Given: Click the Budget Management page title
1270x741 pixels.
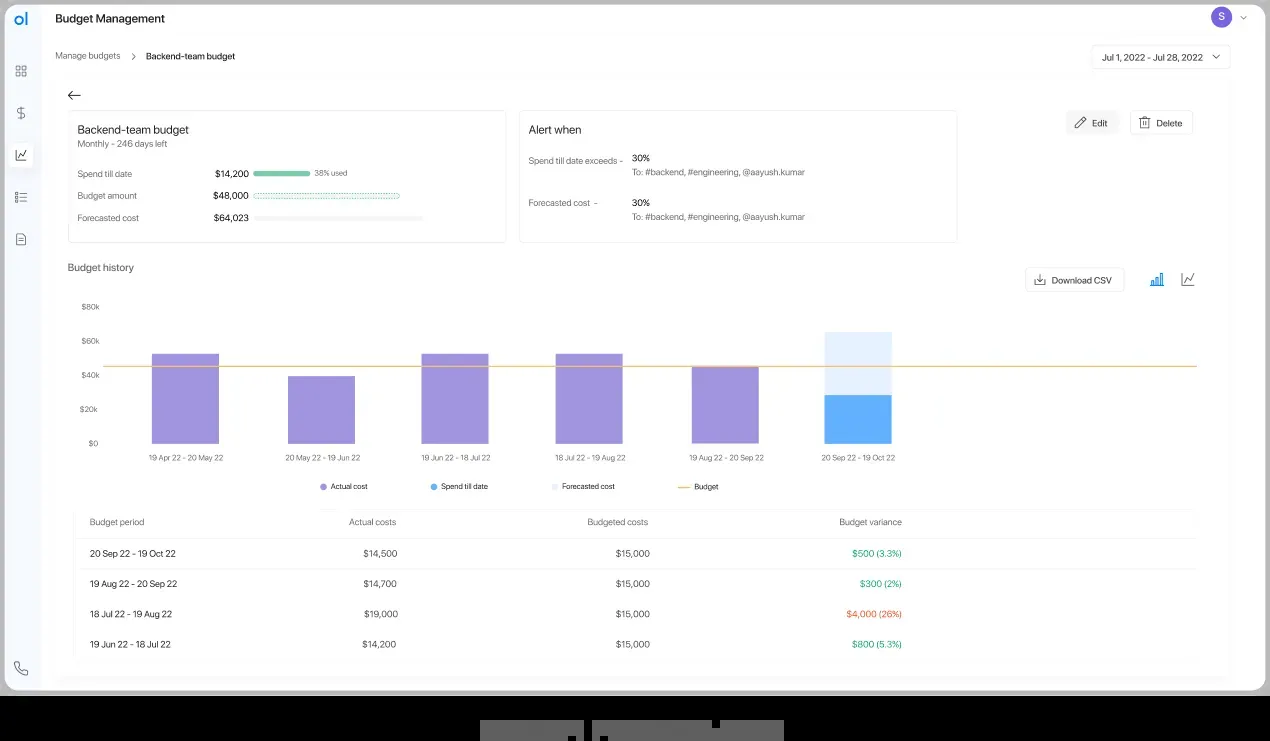Looking at the screenshot, I should [x=110, y=19].
